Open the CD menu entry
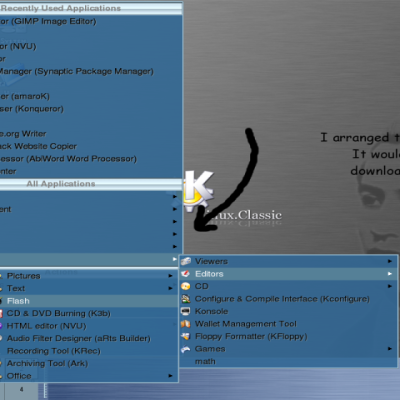This screenshot has width=400, height=400. tap(288, 286)
